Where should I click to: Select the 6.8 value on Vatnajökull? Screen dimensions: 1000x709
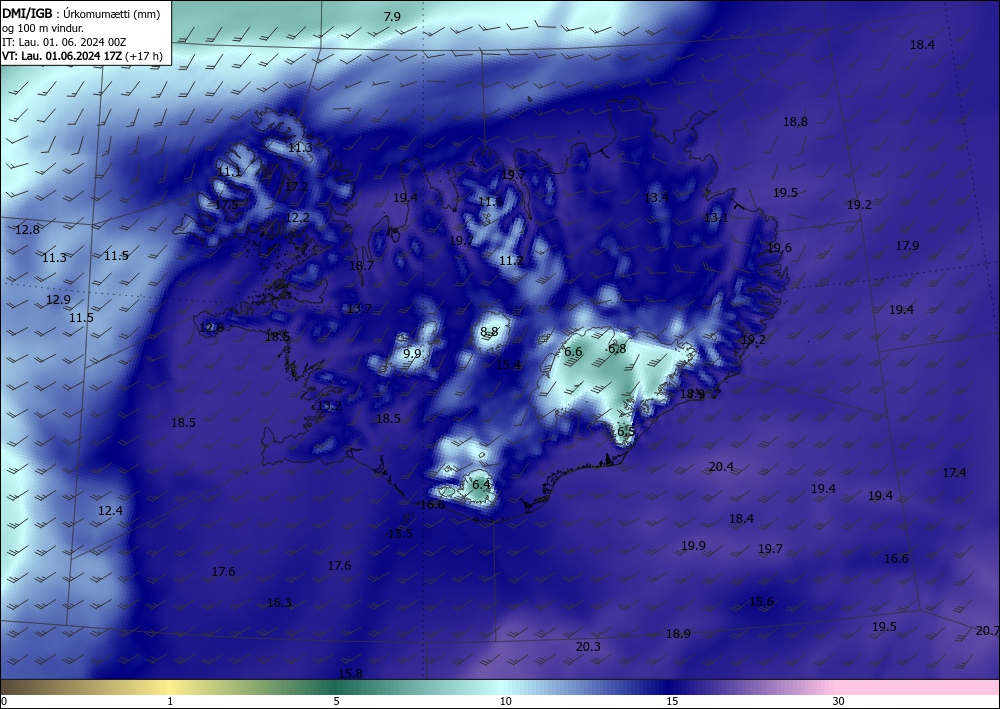coord(617,348)
